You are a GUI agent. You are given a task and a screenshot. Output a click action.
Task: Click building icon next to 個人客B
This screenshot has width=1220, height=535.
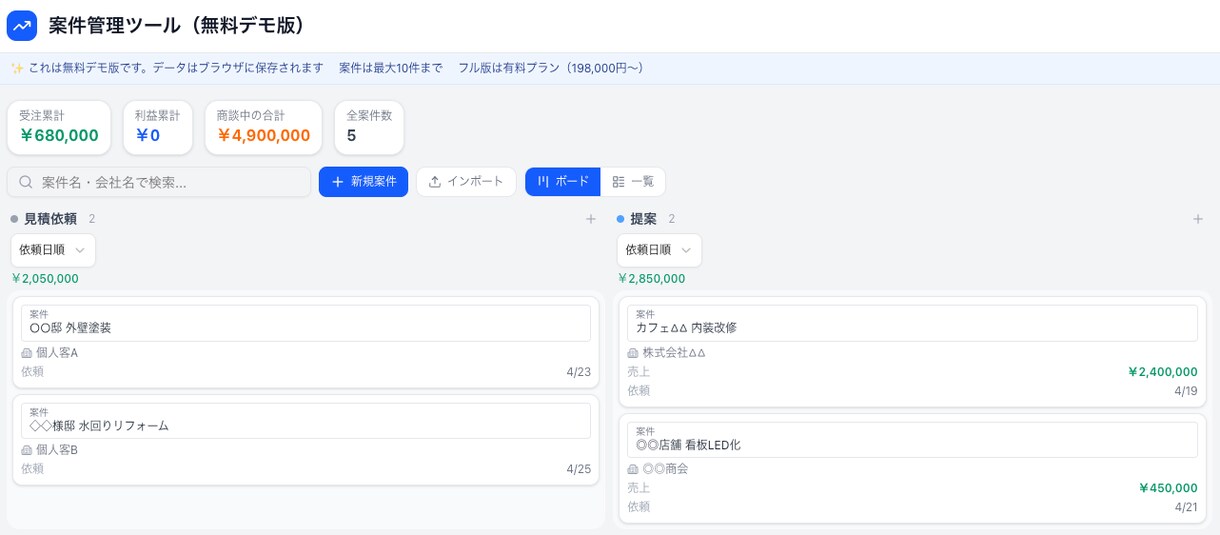pyautogui.click(x=27, y=450)
